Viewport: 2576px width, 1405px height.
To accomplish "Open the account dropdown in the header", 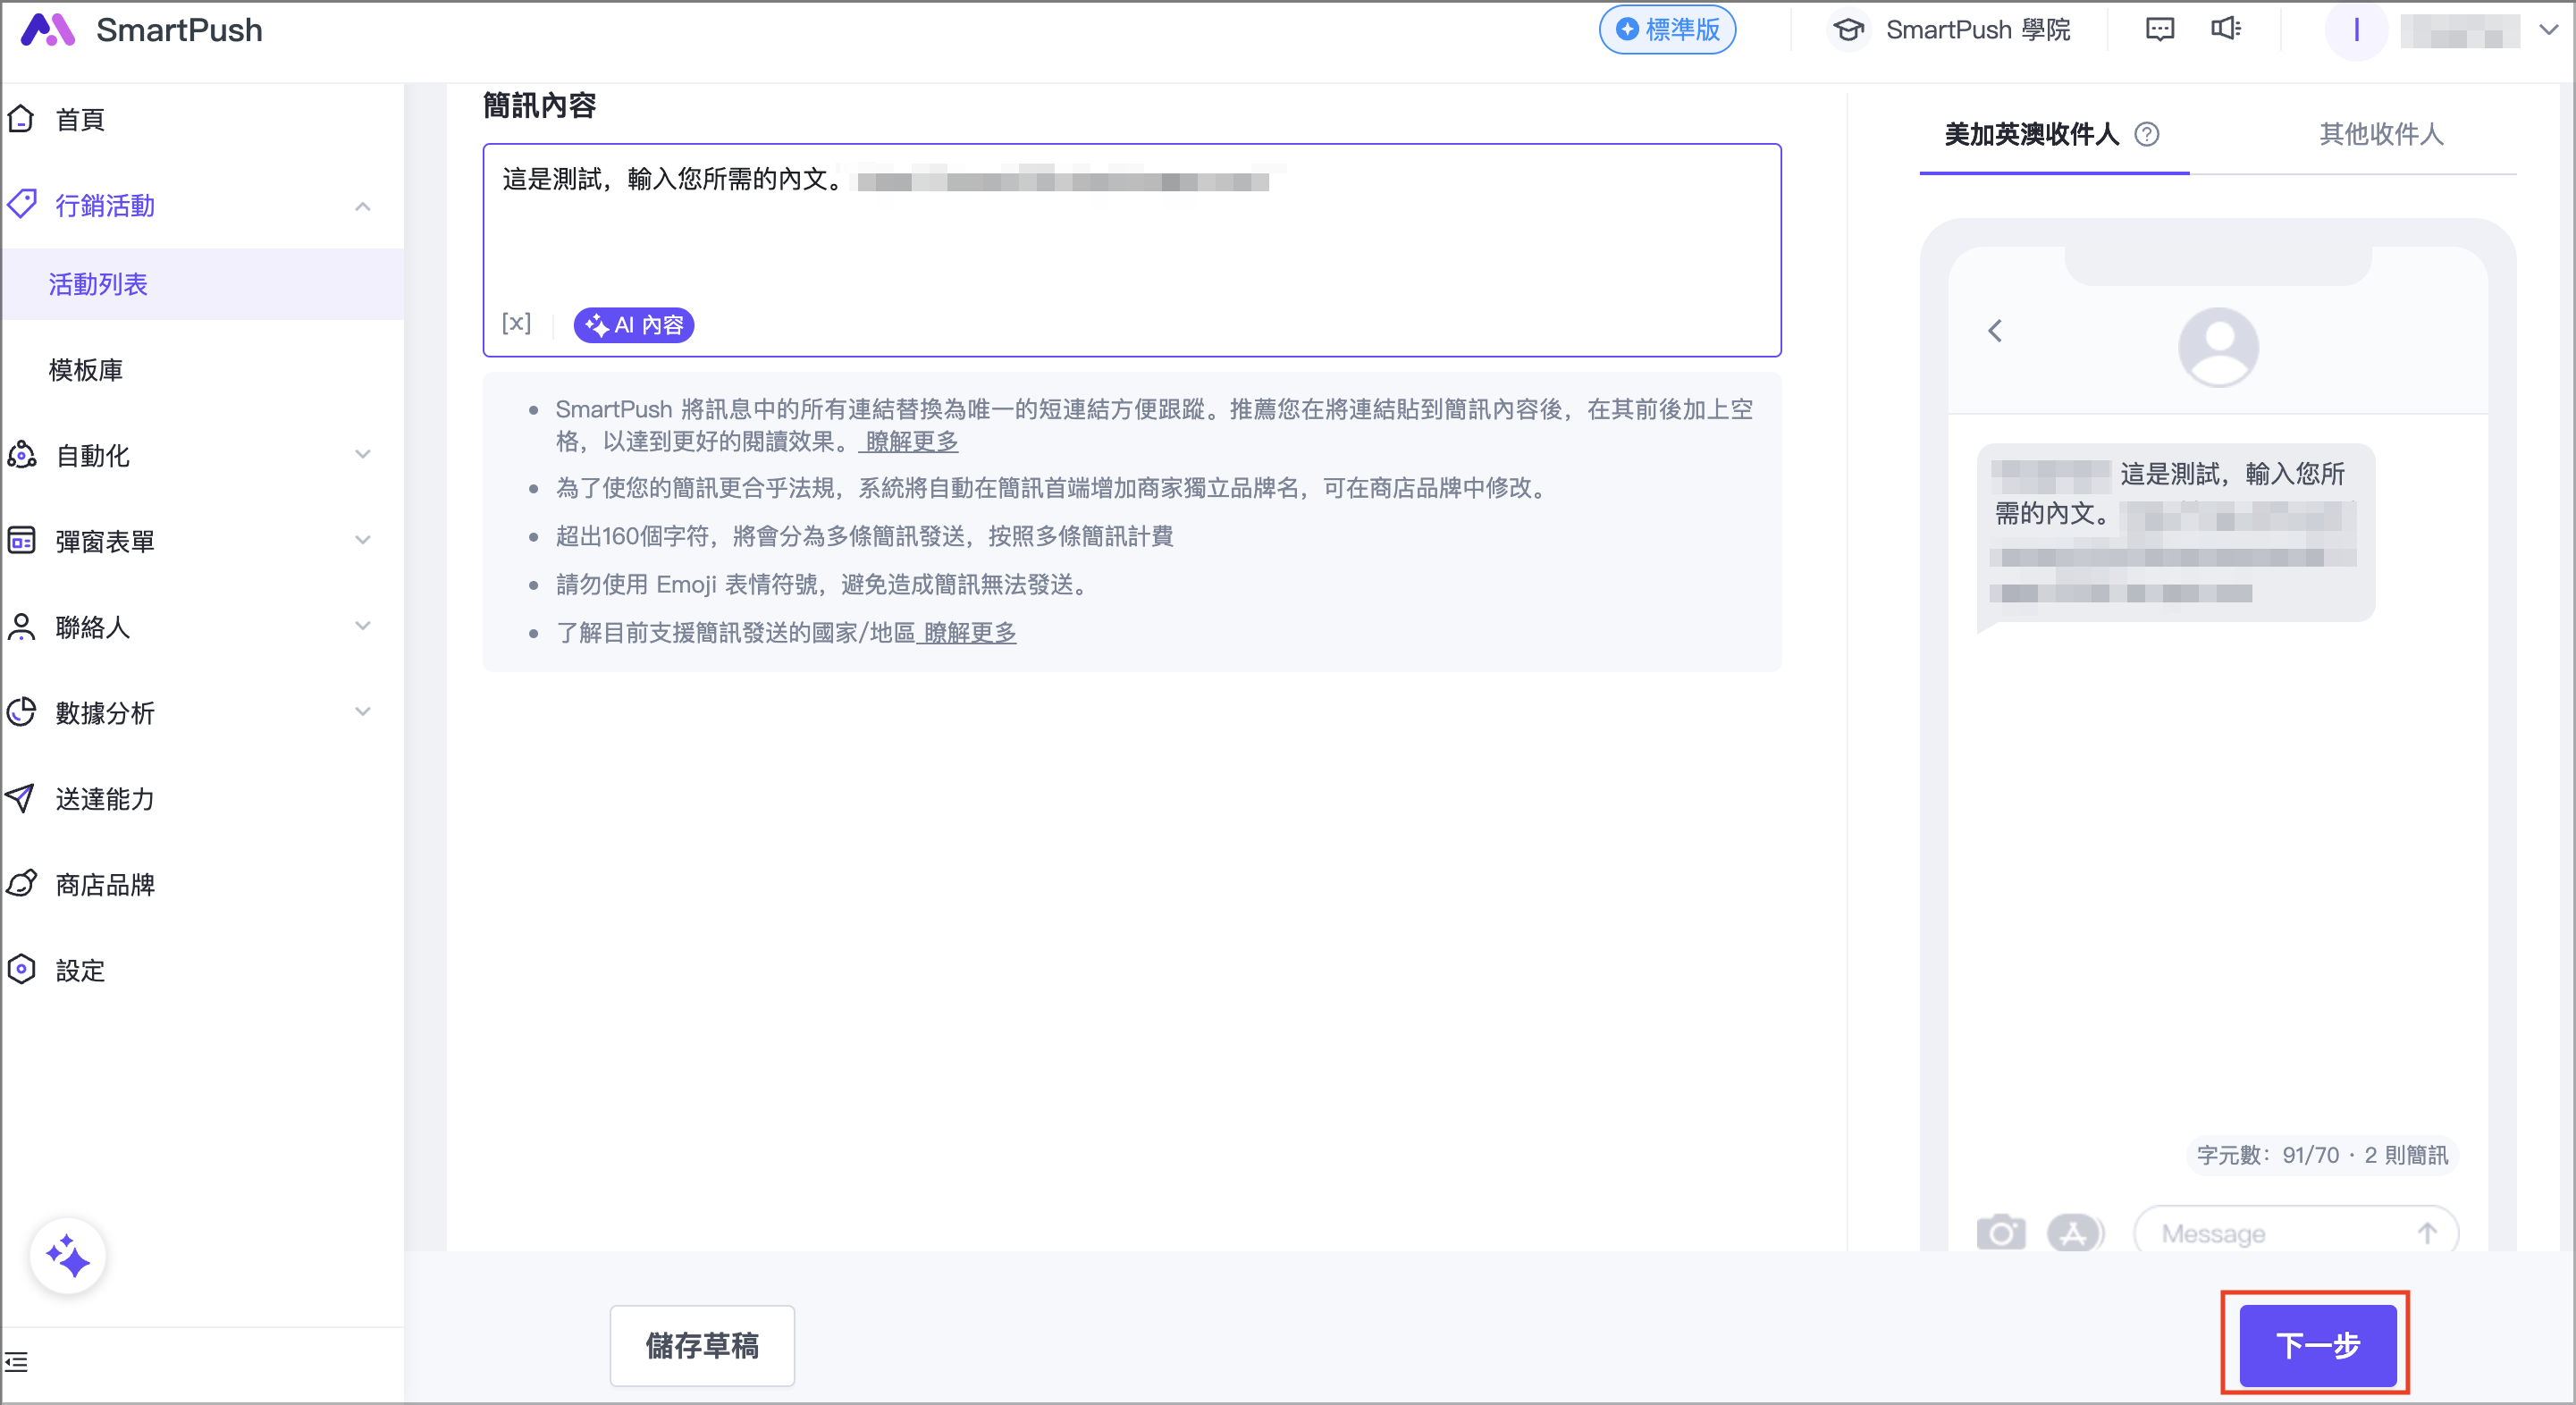I will 2548,30.
